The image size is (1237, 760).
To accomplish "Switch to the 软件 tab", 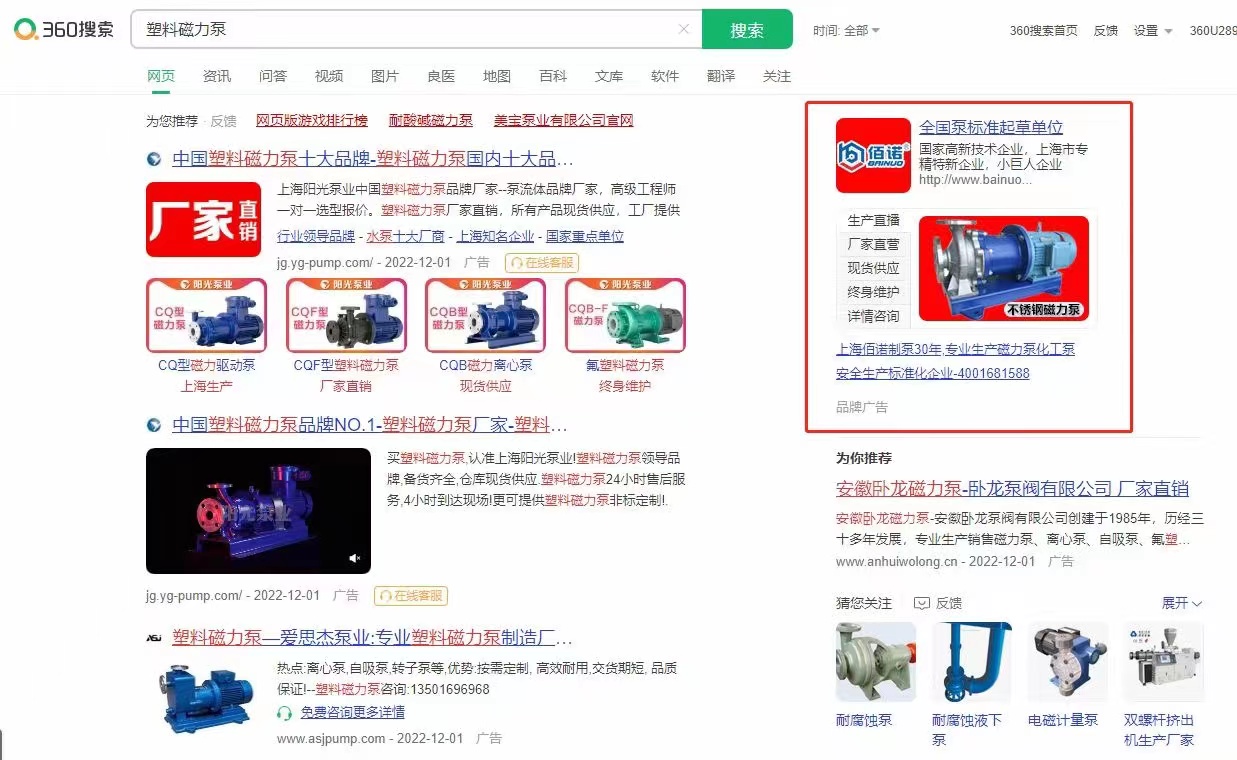I will tap(665, 76).
